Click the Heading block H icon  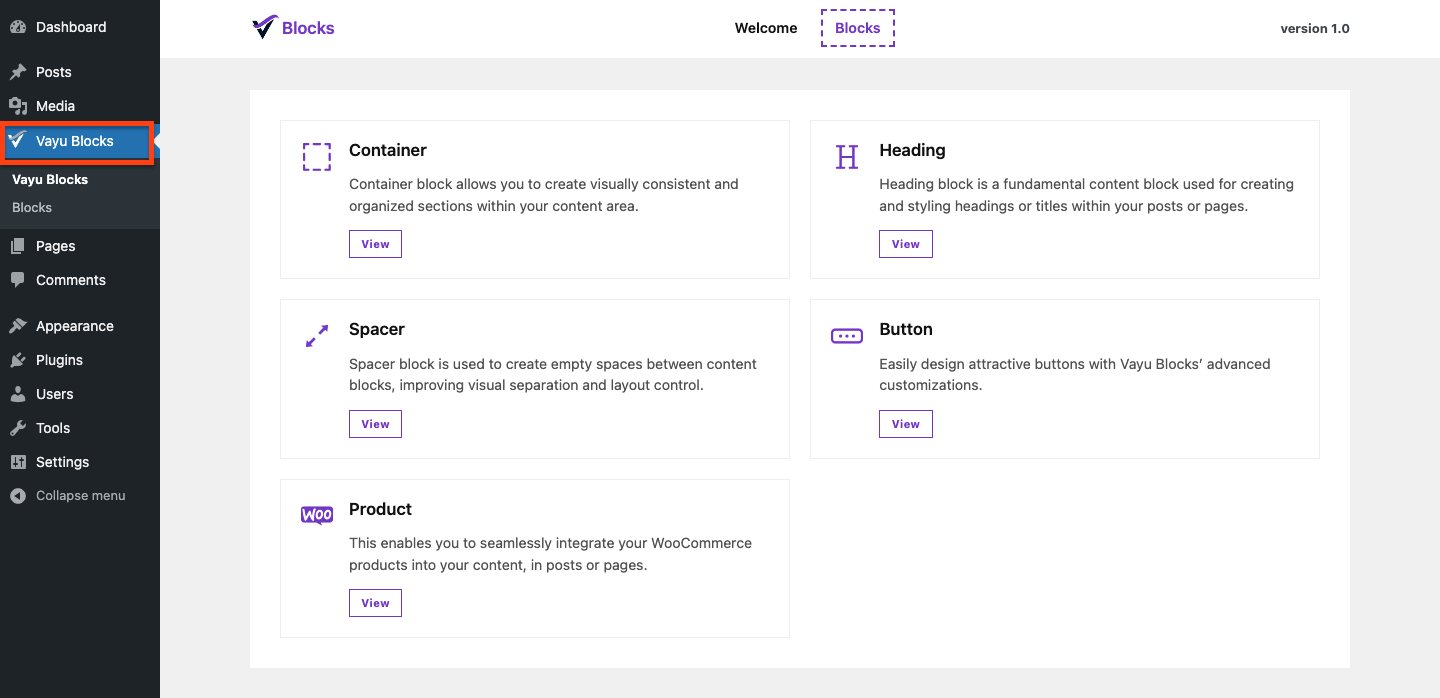[x=847, y=157]
